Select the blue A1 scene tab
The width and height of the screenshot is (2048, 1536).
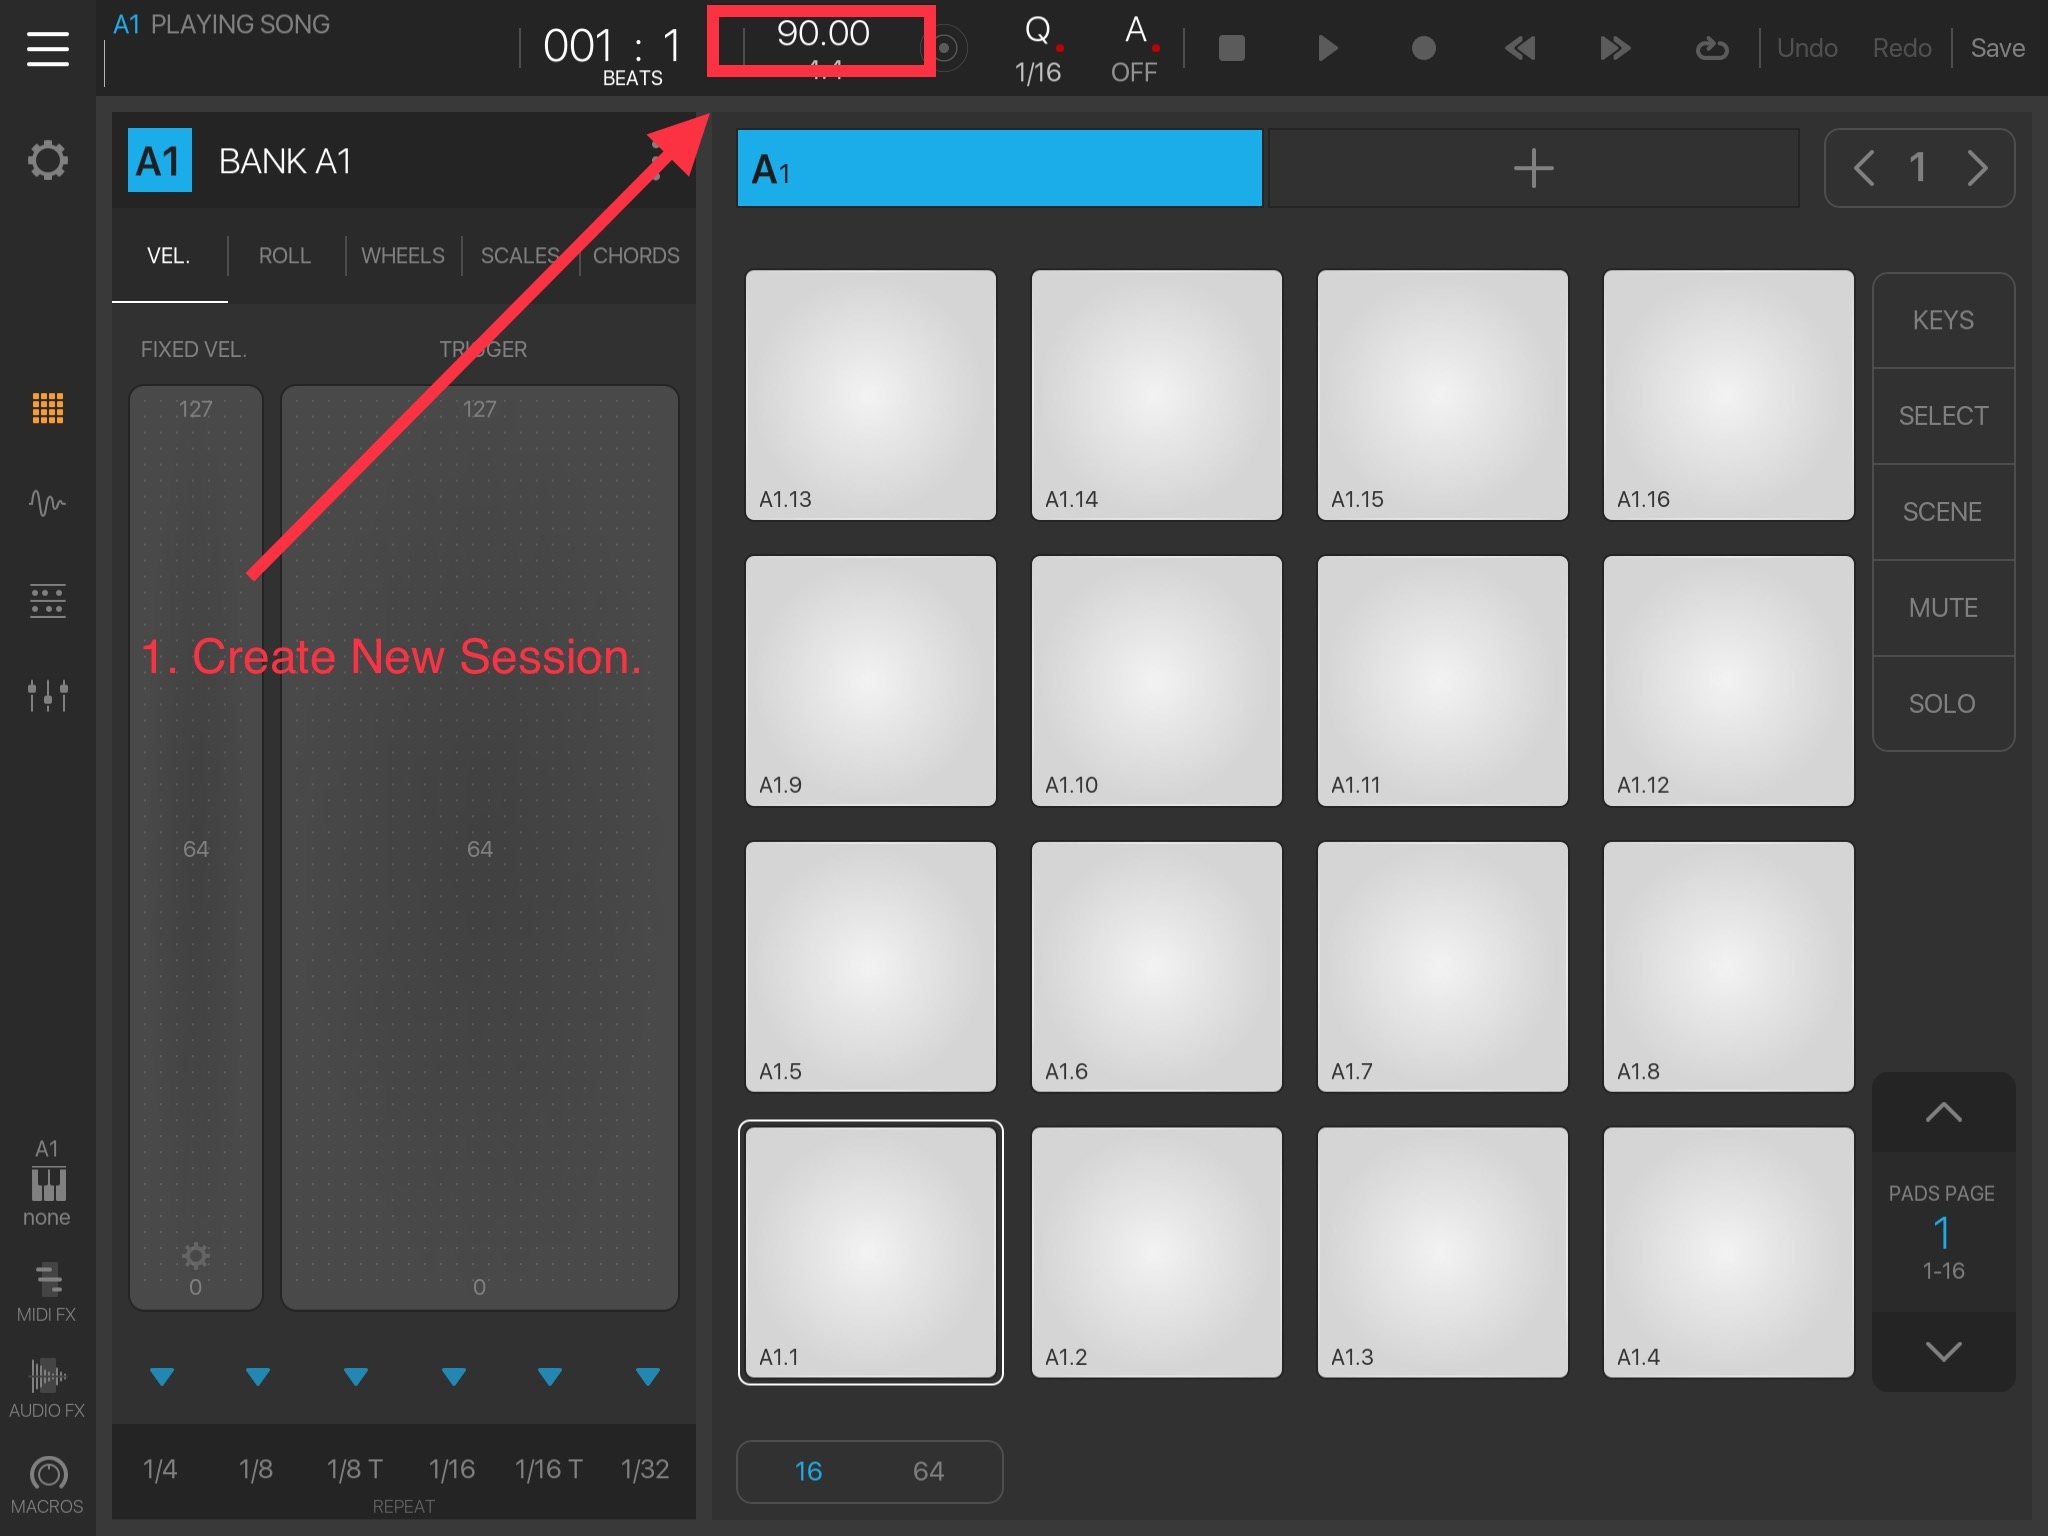click(999, 168)
